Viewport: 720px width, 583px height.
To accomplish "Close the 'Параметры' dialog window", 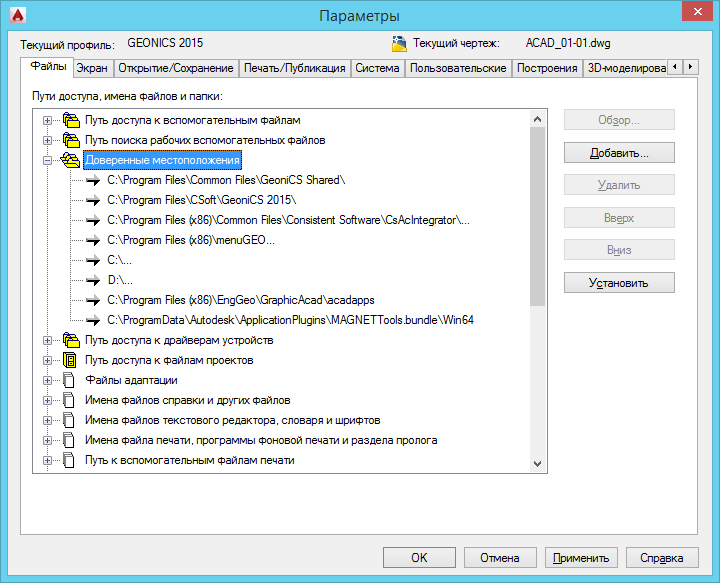I will (698, 11).
